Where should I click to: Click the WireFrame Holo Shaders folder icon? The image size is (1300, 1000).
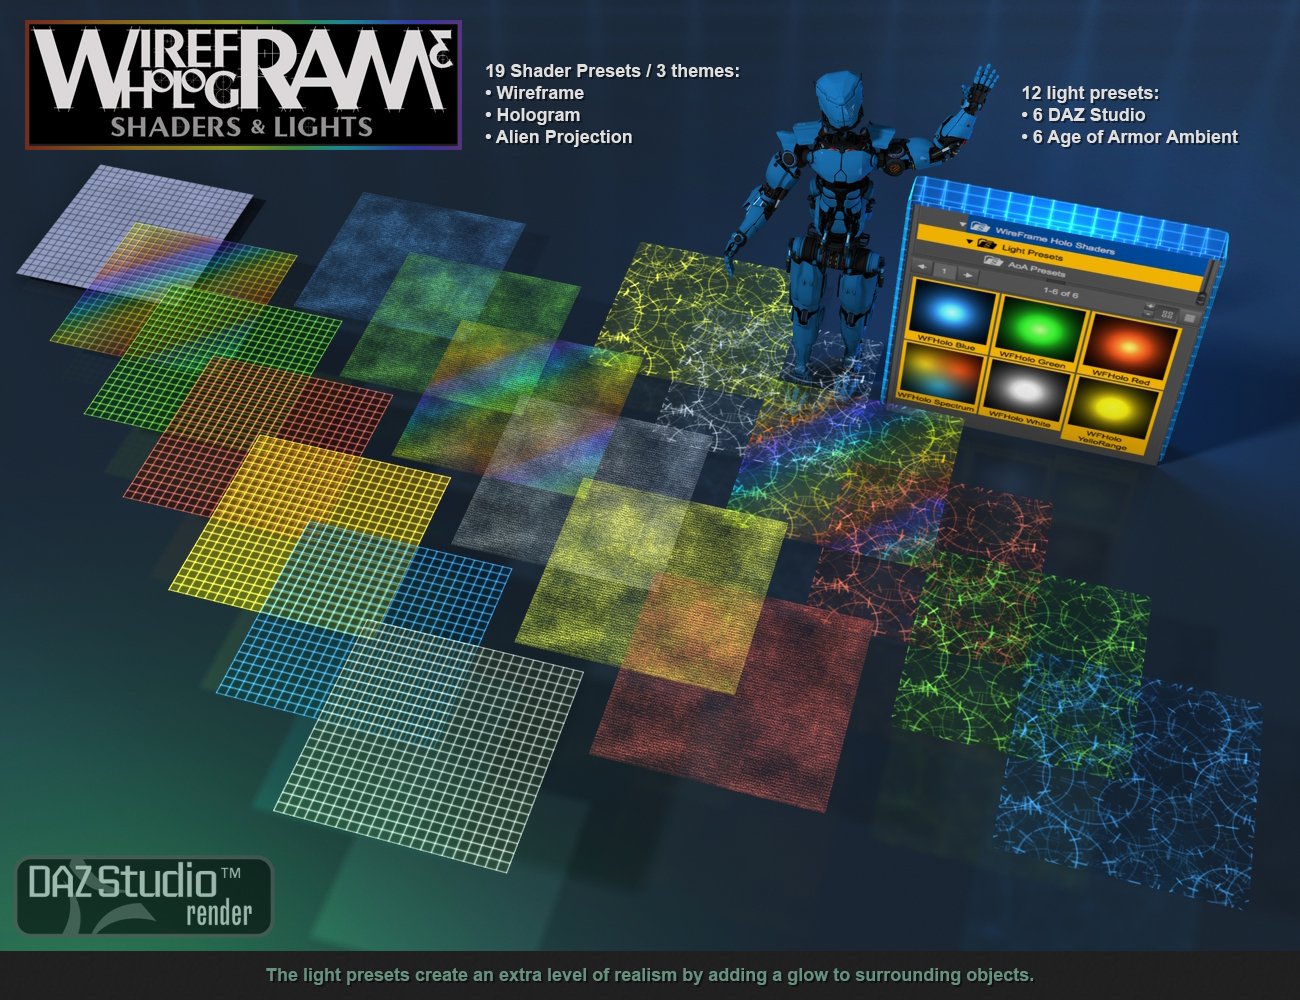tap(982, 226)
